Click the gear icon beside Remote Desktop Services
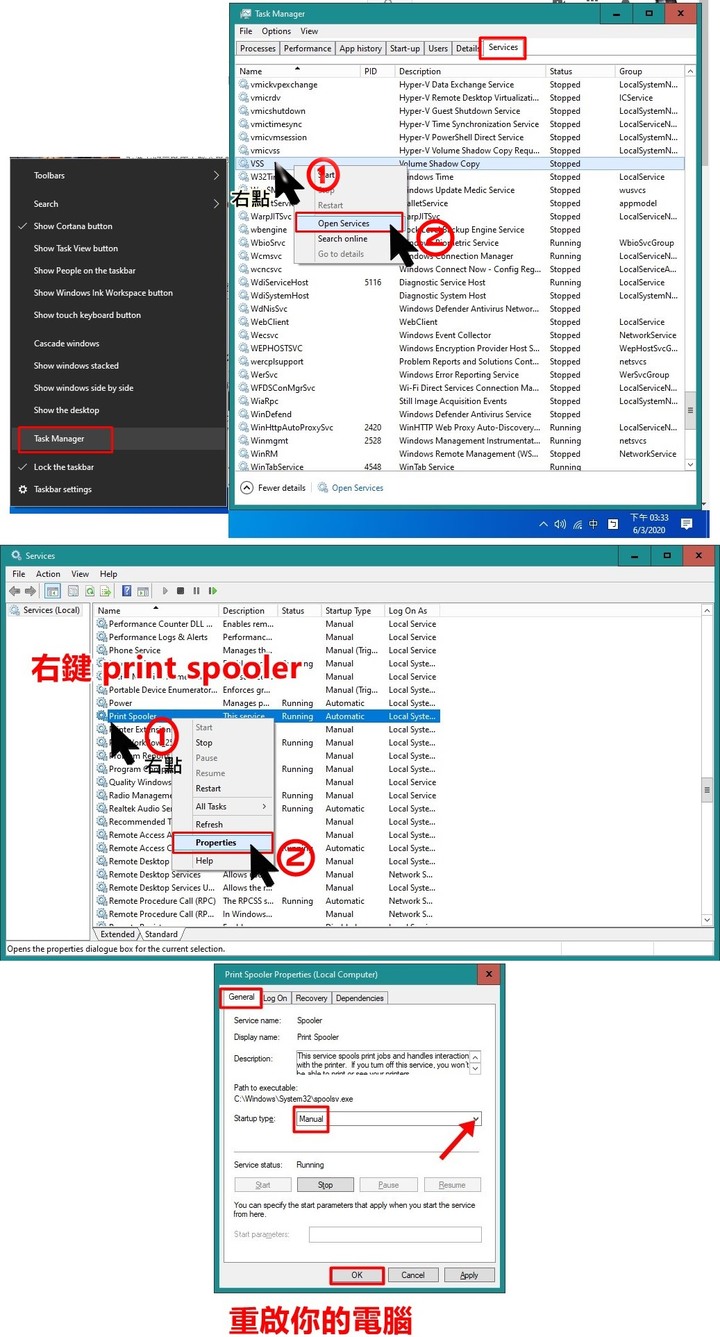Image resolution: width=720 pixels, height=1337 pixels. point(101,874)
